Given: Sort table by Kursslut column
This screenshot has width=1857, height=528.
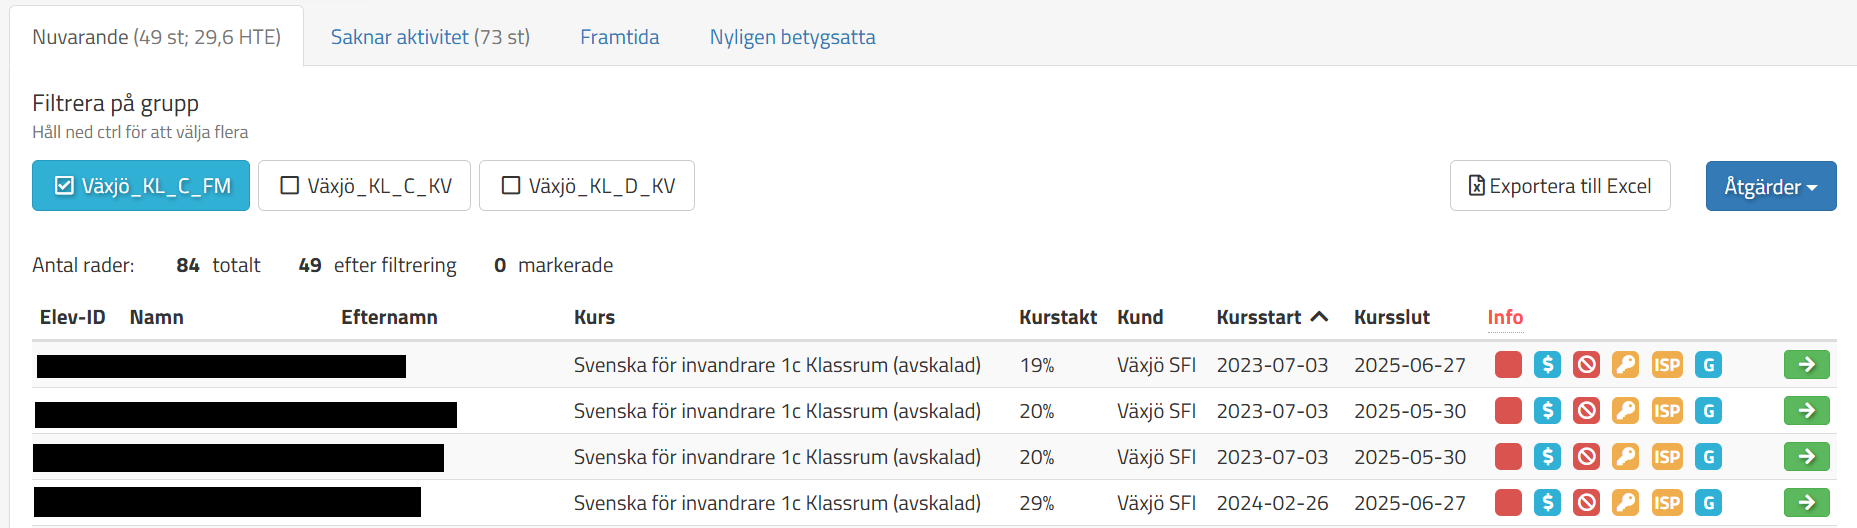Looking at the screenshot, I should coord(1391,317).
